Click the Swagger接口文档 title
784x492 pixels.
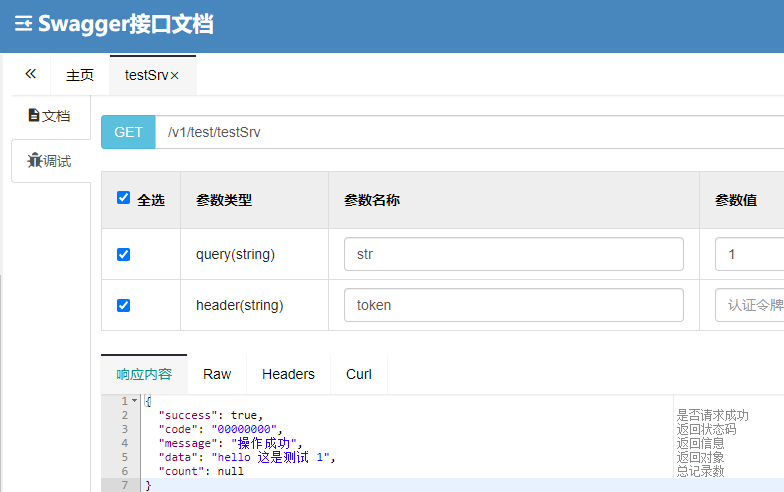126,24
